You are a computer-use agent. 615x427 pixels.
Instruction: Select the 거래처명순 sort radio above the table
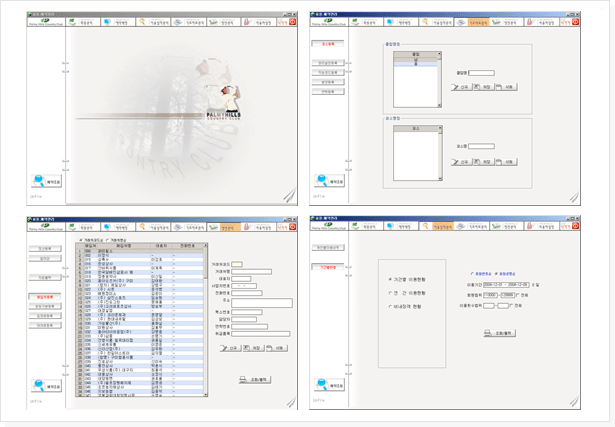(108, 240)
